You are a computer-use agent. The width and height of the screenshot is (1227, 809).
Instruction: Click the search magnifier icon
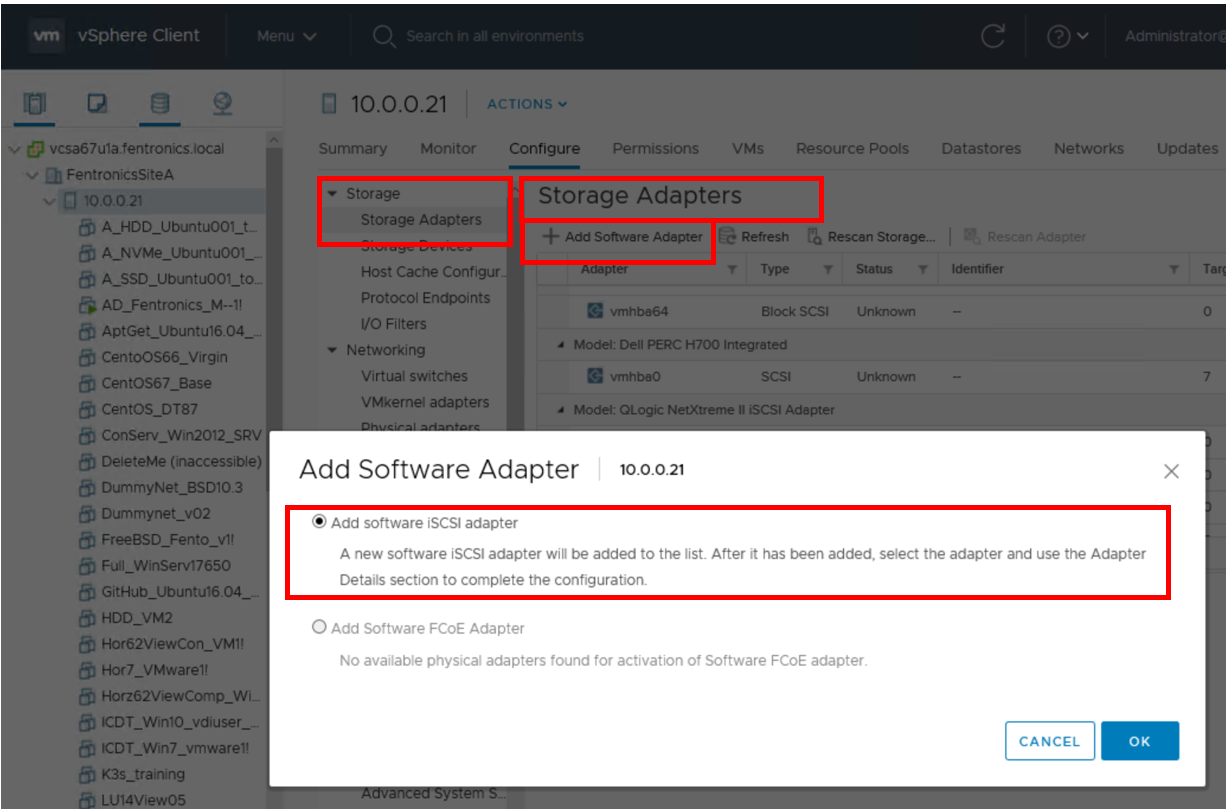pos(384,36)
